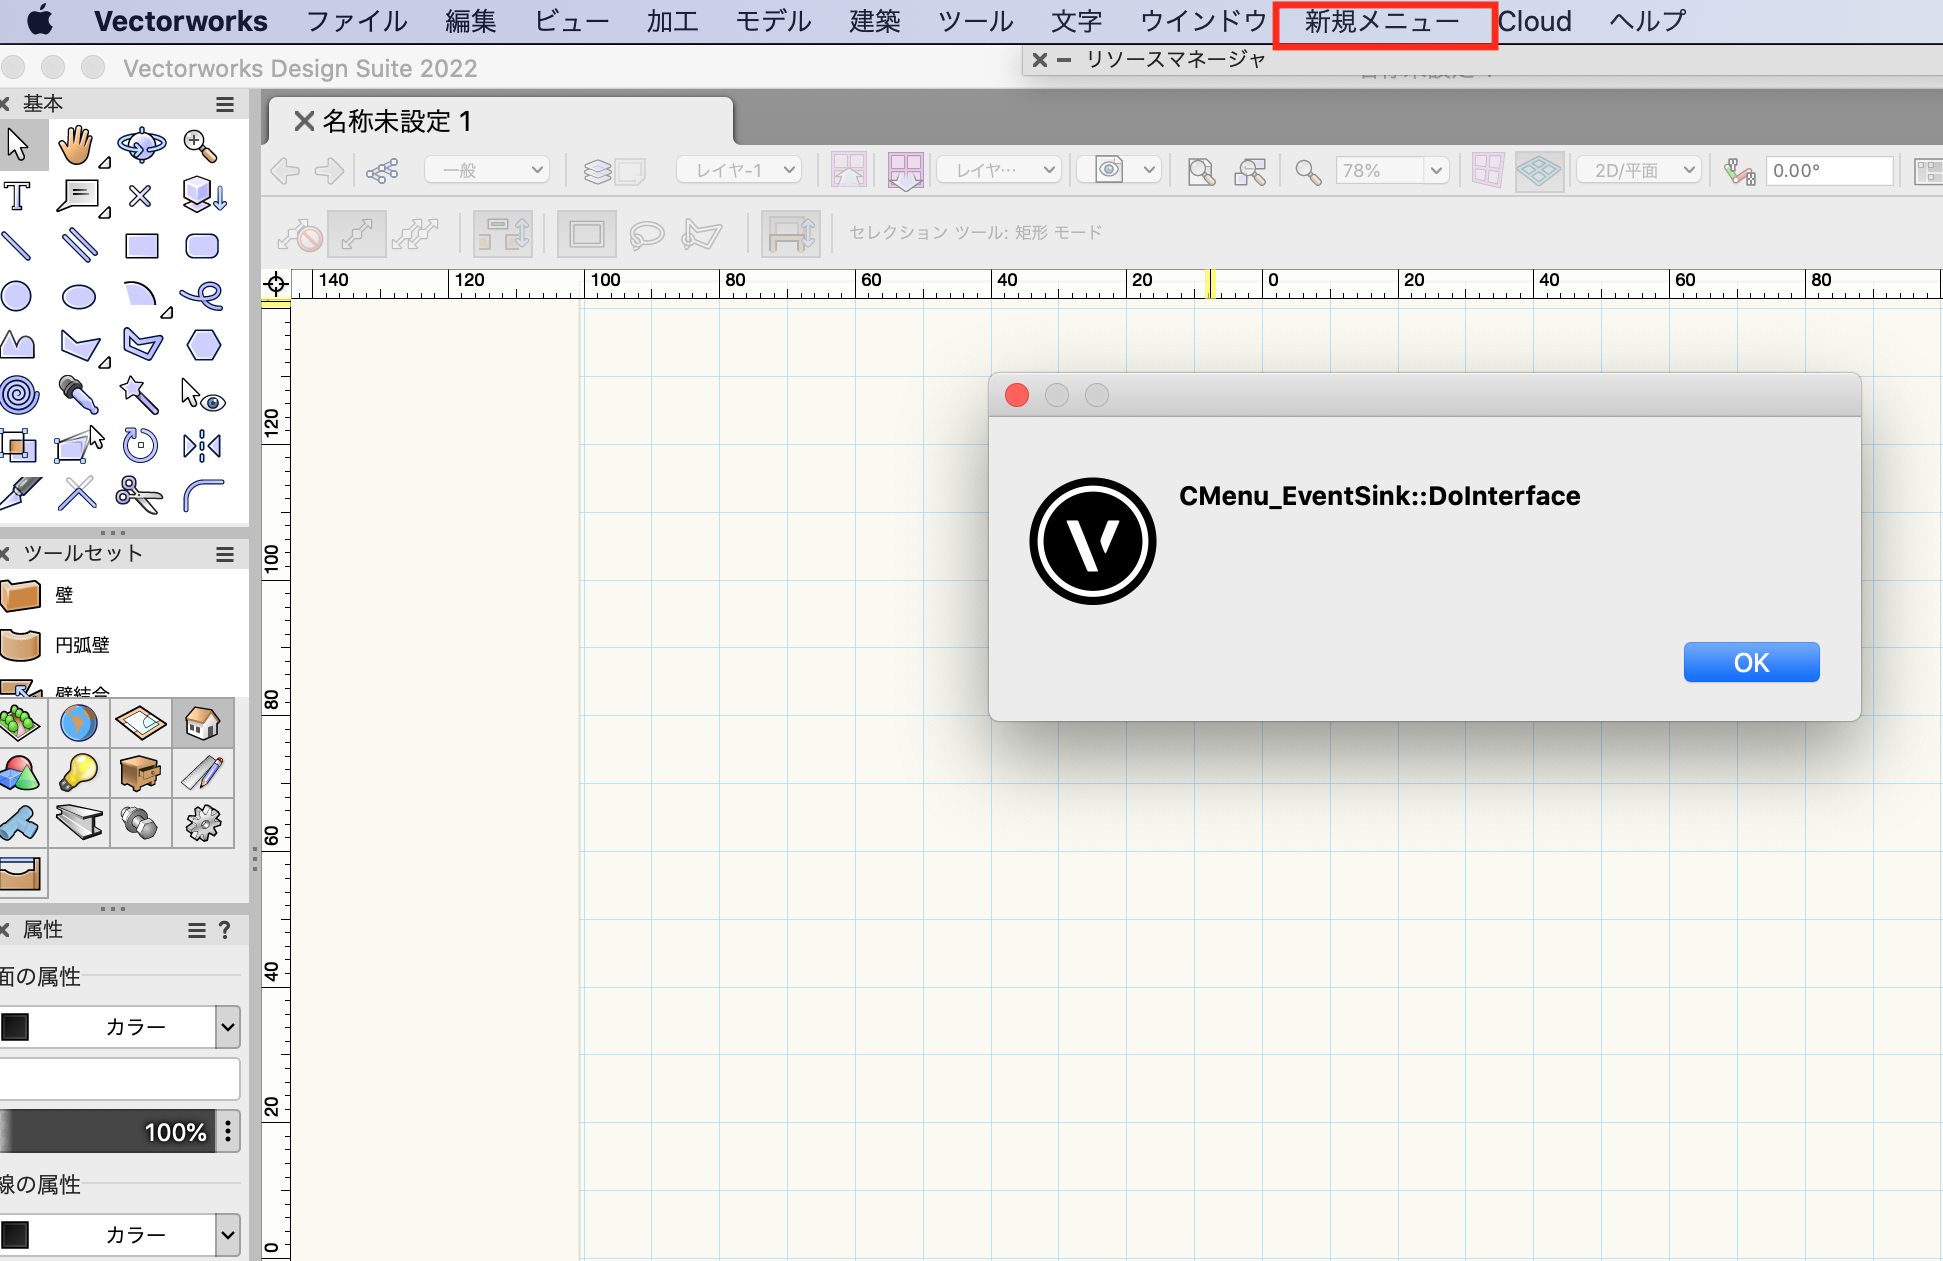The image size is (1943, 1261).
Task: Choose the Rectangle tool
Action: tap(141, 246)
